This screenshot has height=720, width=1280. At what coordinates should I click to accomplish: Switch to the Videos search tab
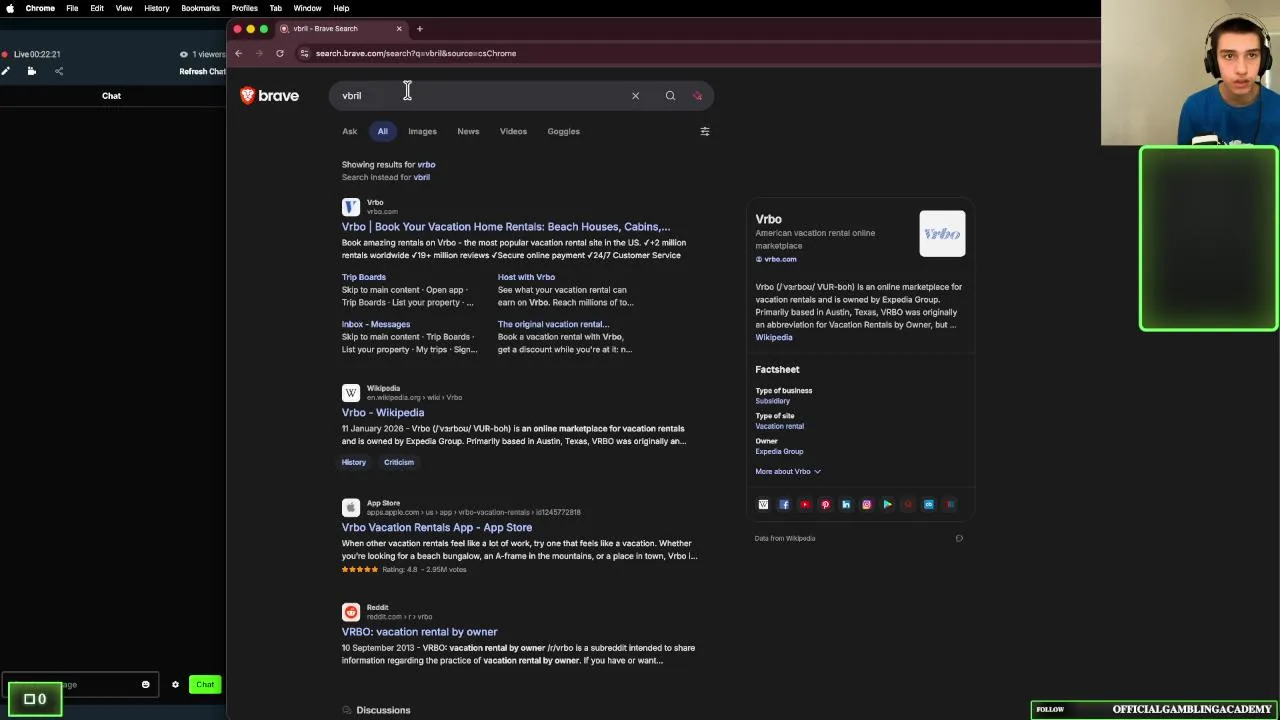coord(513,131)
